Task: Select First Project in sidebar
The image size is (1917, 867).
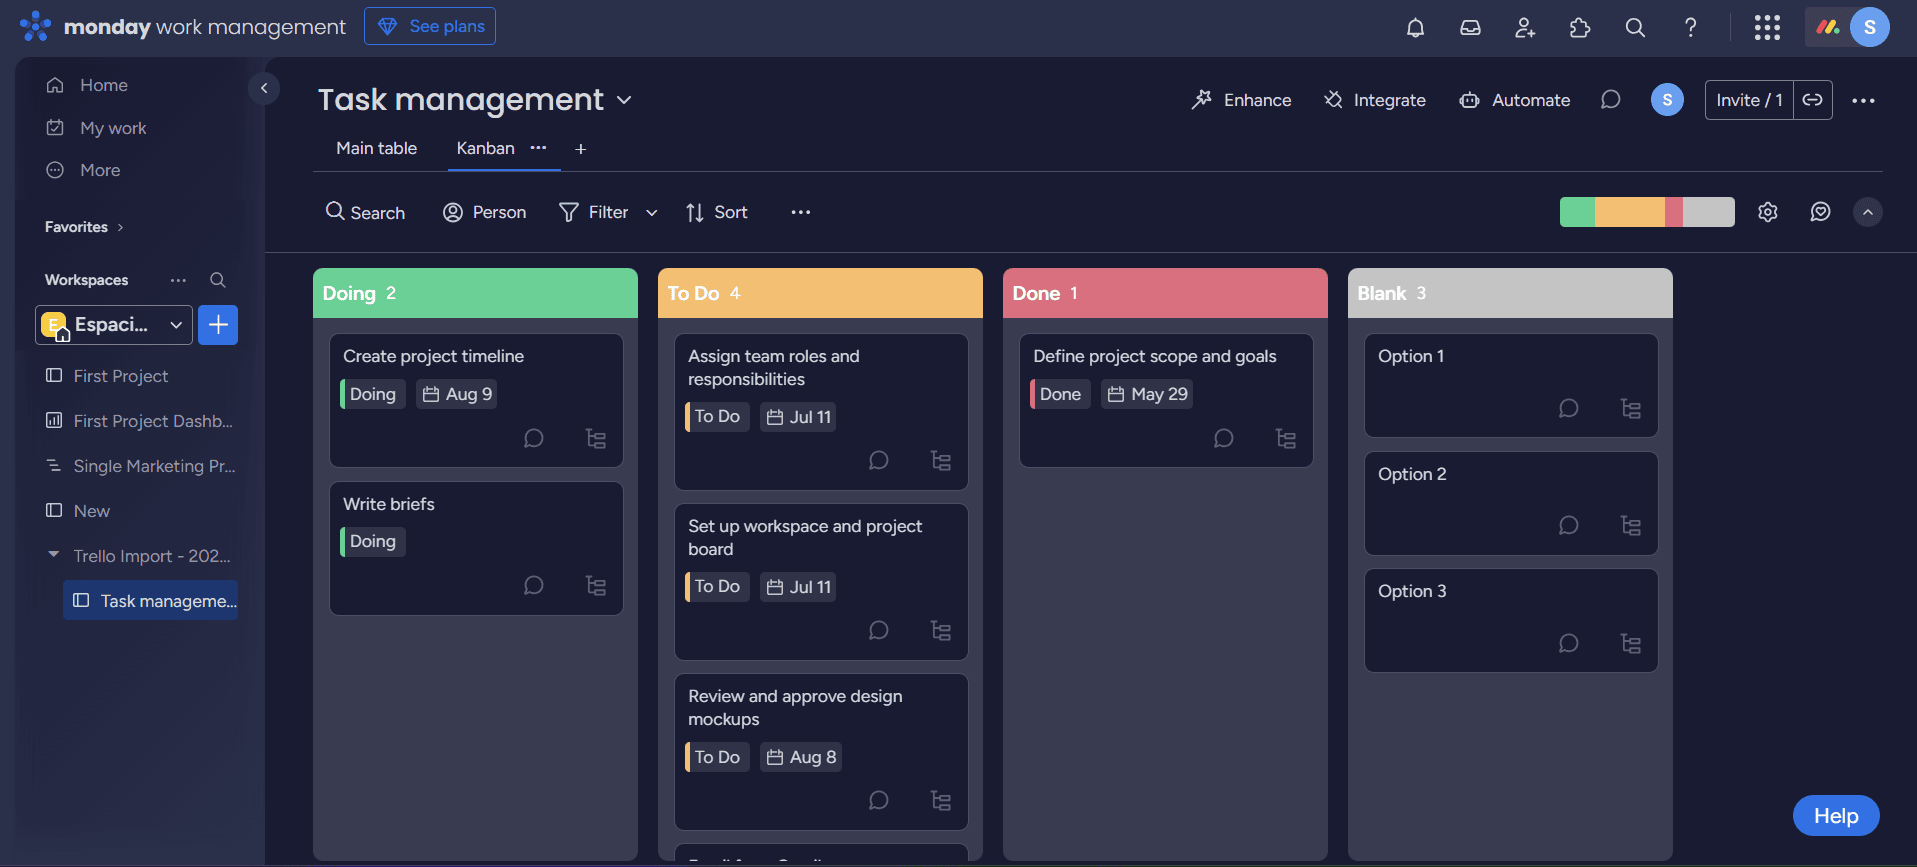Action: (120, 376)
